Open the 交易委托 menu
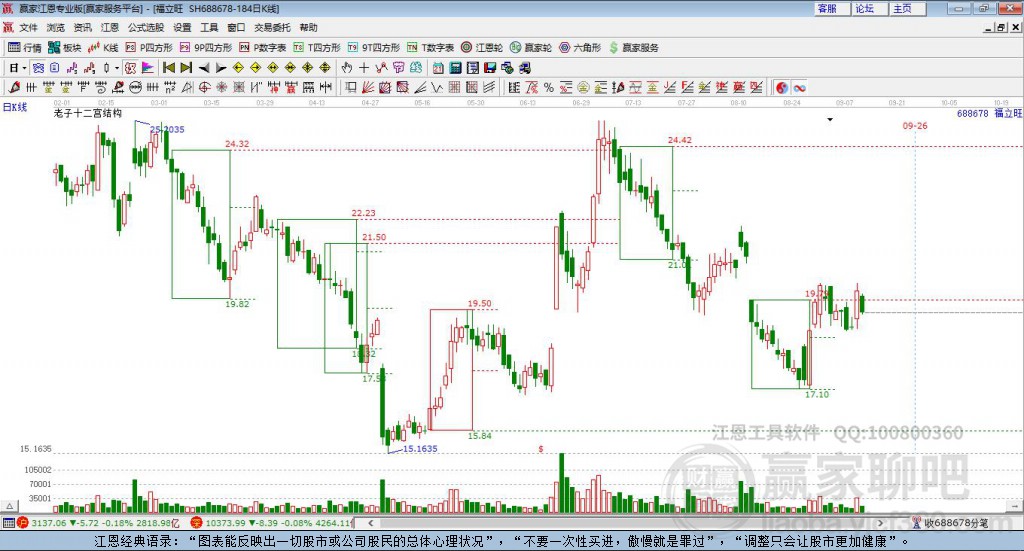 (x=272, y=27)
